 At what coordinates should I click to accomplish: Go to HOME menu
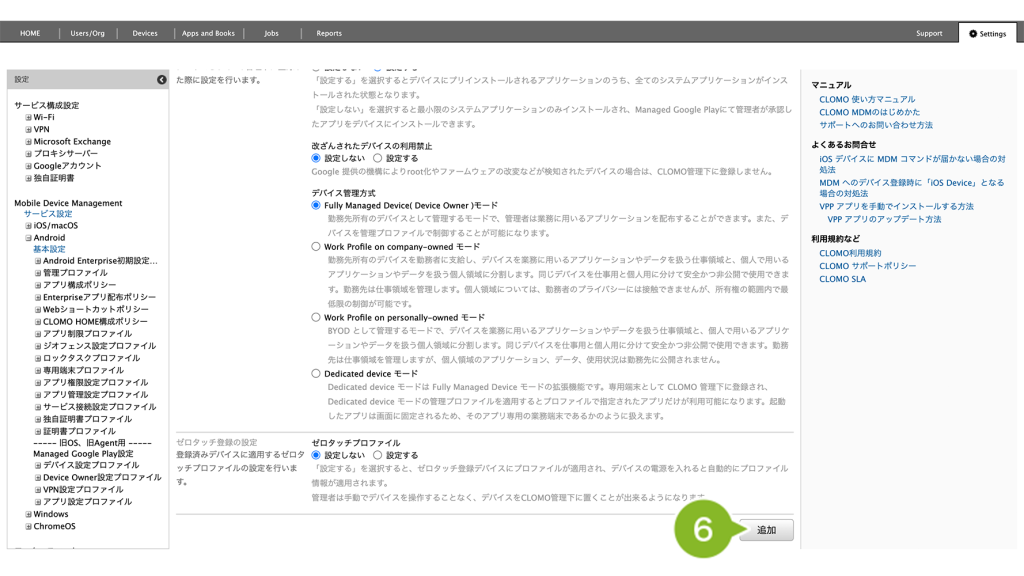click(30, 33)
